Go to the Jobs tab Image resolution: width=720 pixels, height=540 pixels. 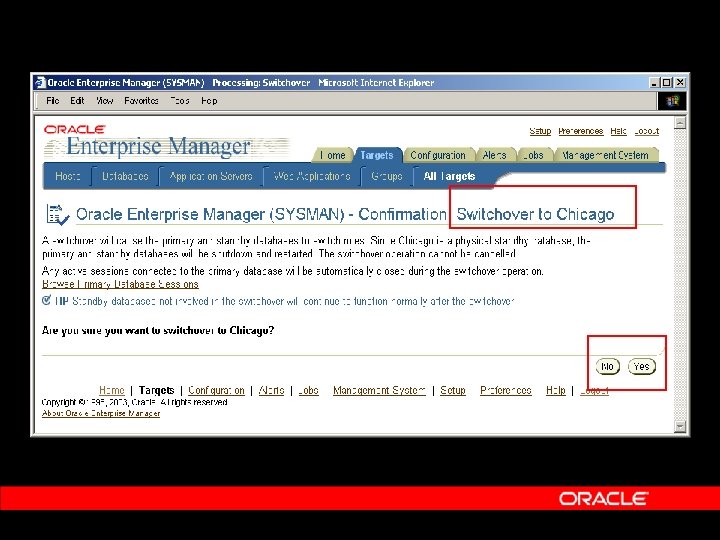[533, 155]
